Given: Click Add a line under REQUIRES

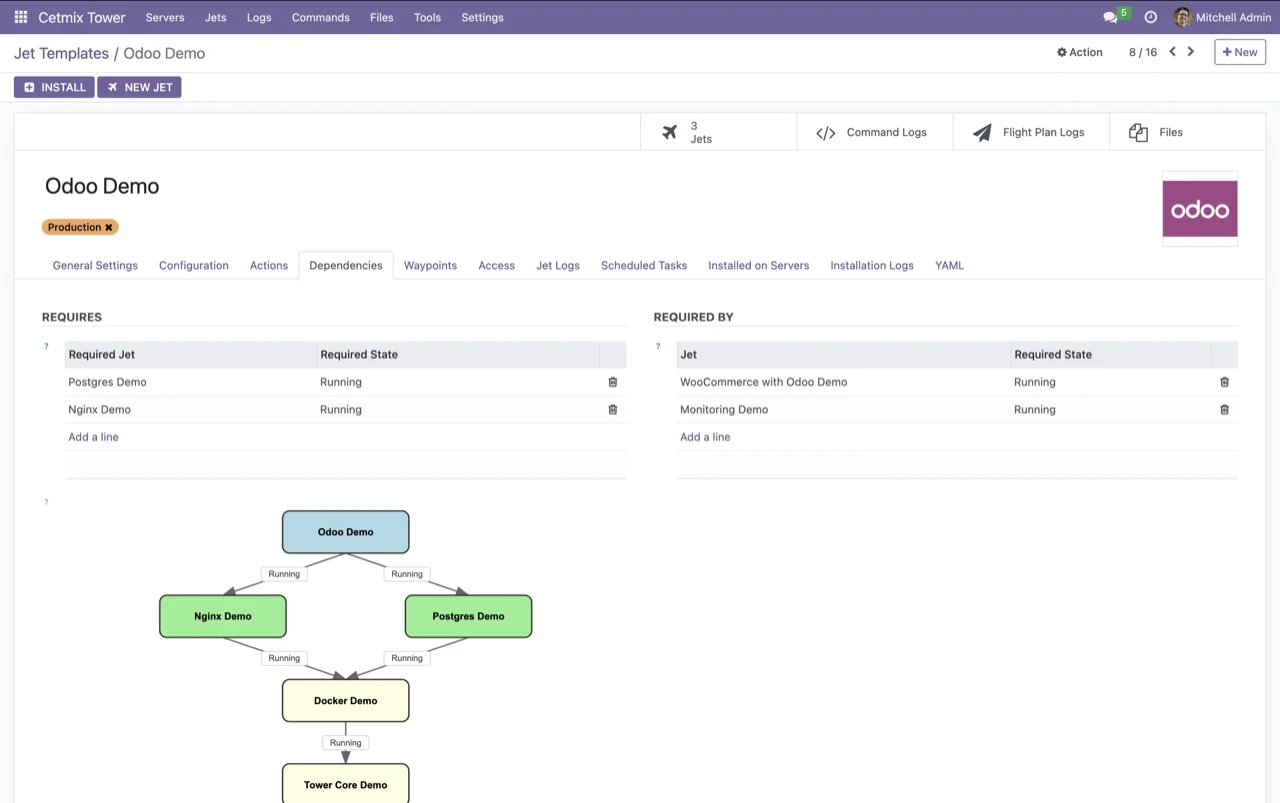Looking at the screenshot, I should pos(93,437).
